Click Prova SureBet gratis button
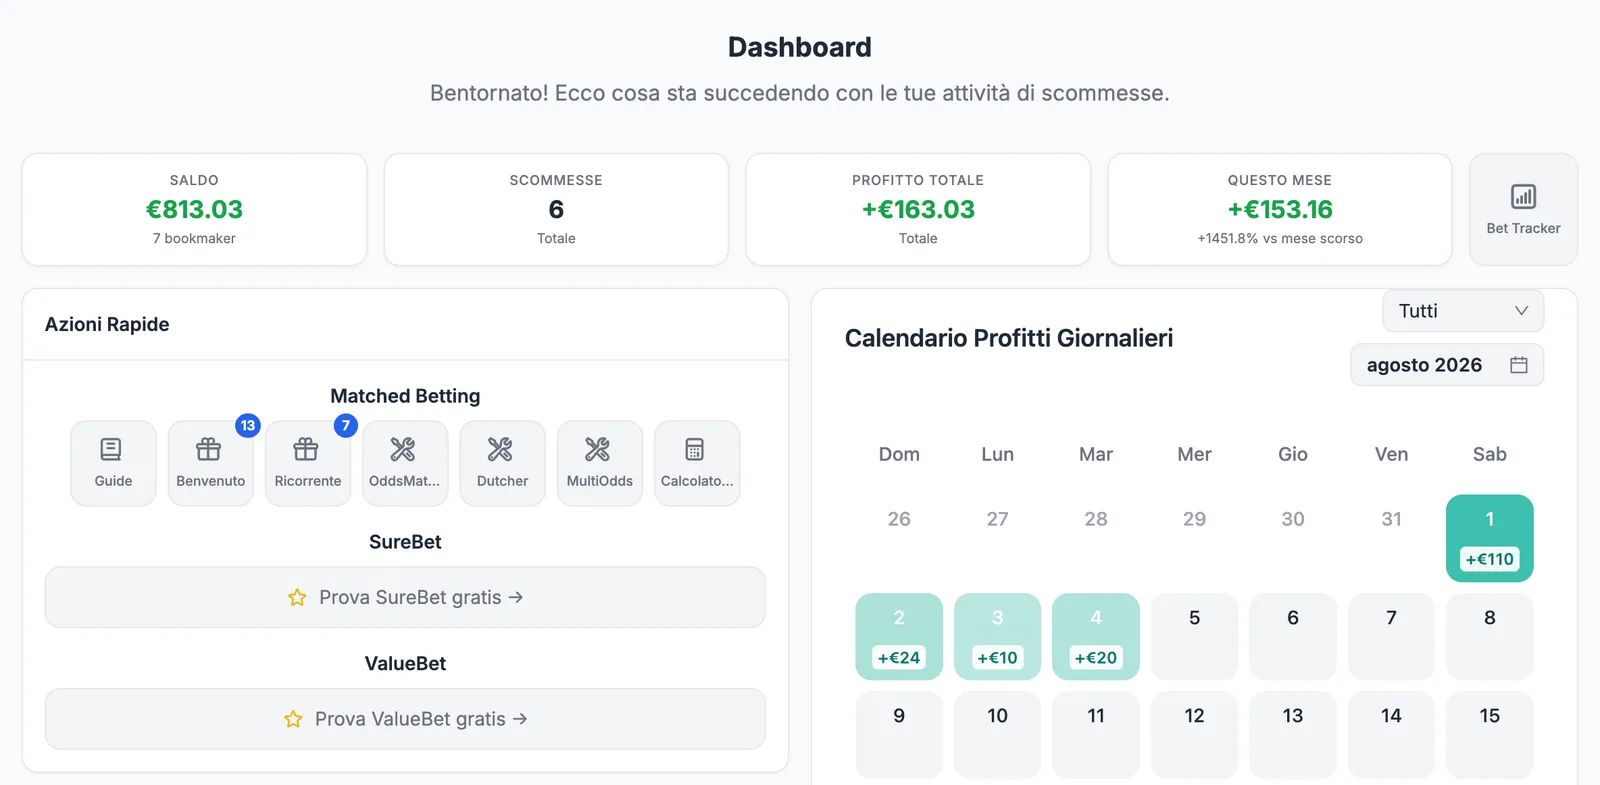 405,598
